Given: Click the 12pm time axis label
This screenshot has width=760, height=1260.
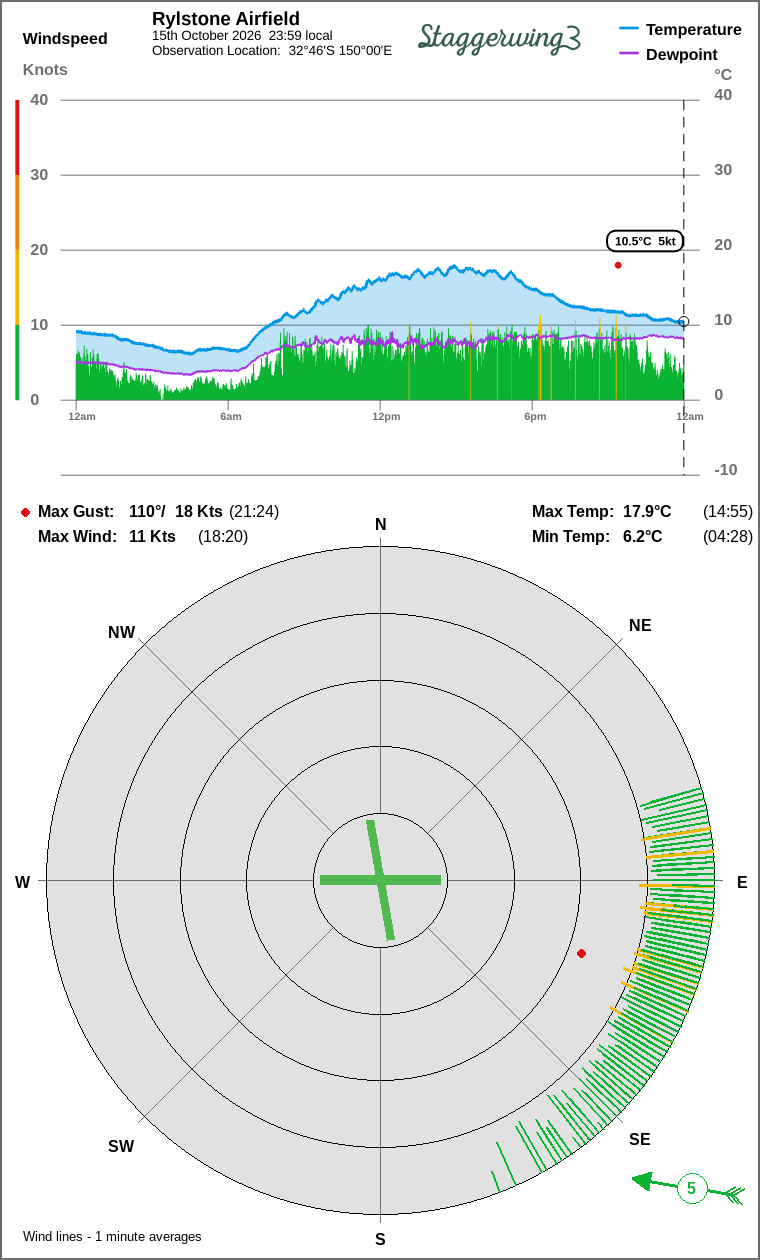Looking at the screenshot, I should tap(387, 416).
